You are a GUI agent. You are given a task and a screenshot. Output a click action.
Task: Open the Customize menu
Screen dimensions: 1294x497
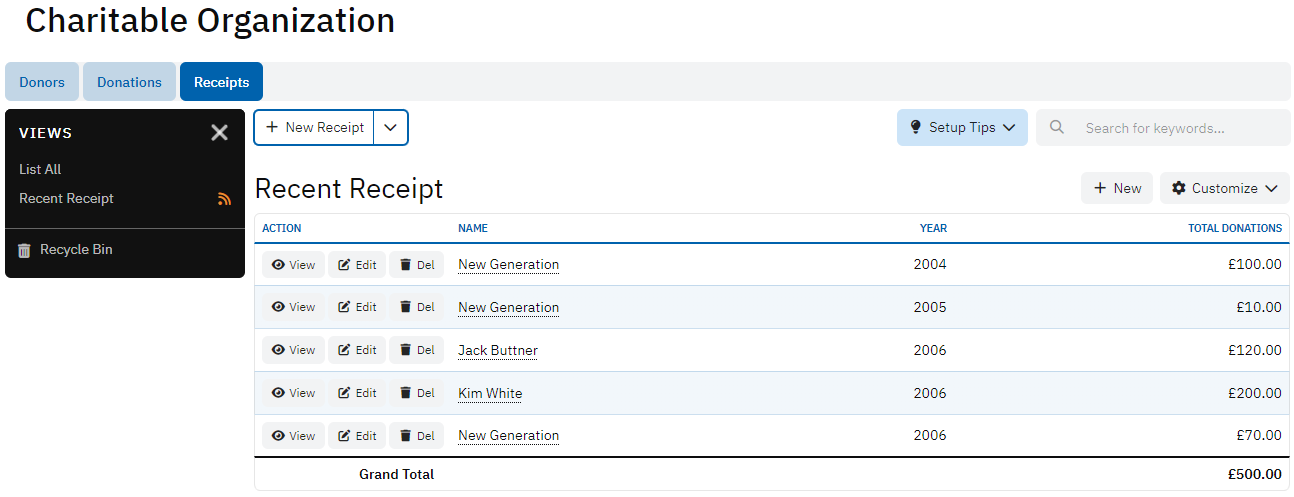coord(1224,188)
